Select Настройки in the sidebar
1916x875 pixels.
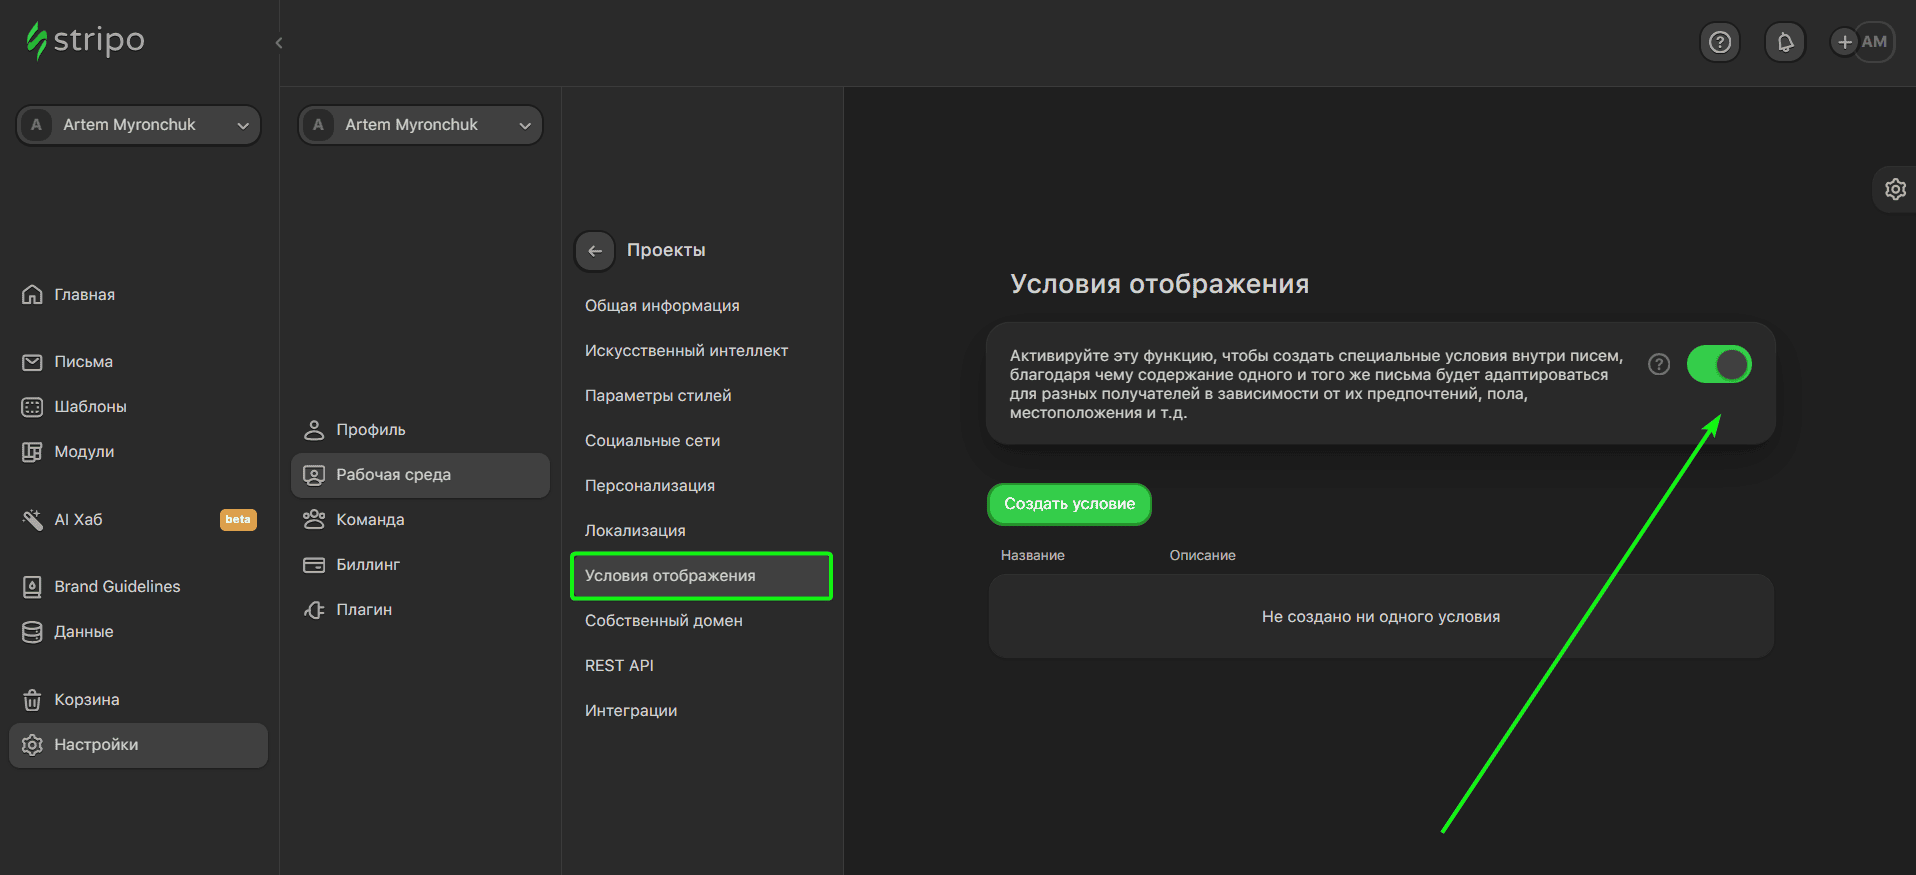click(x=138, y=745)
